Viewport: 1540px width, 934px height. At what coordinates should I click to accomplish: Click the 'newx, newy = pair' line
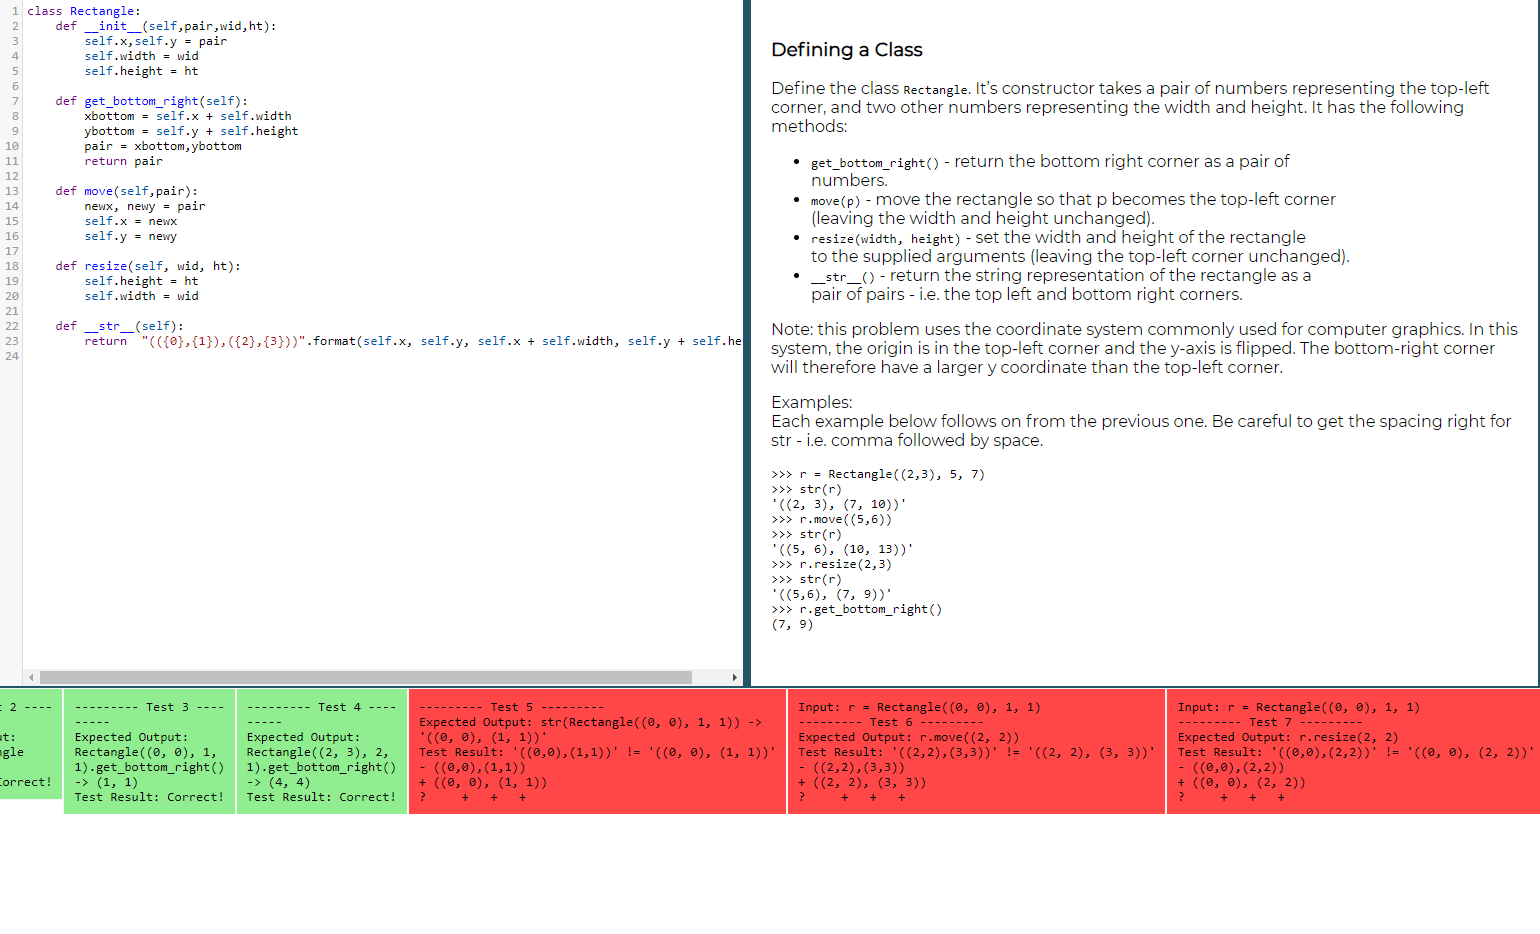(145, 206)
